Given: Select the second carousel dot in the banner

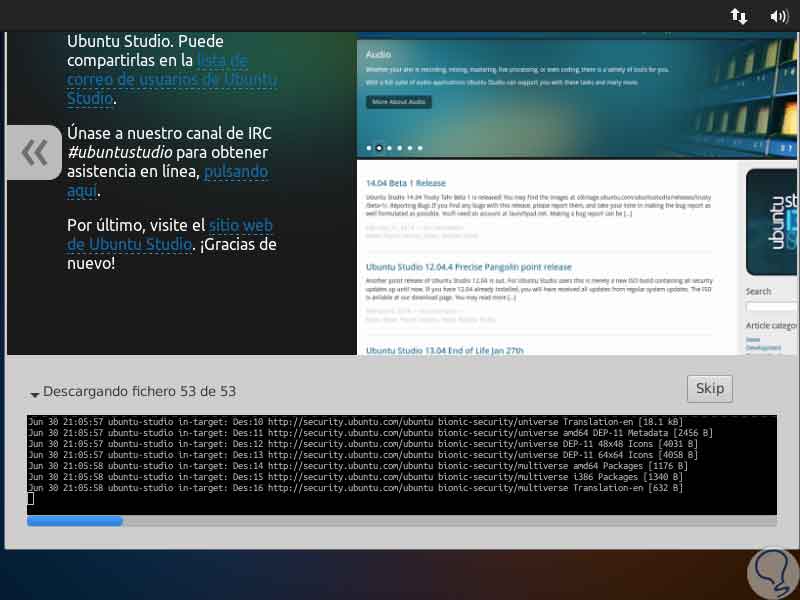Looking at the screenshot, I should [379, 148].
